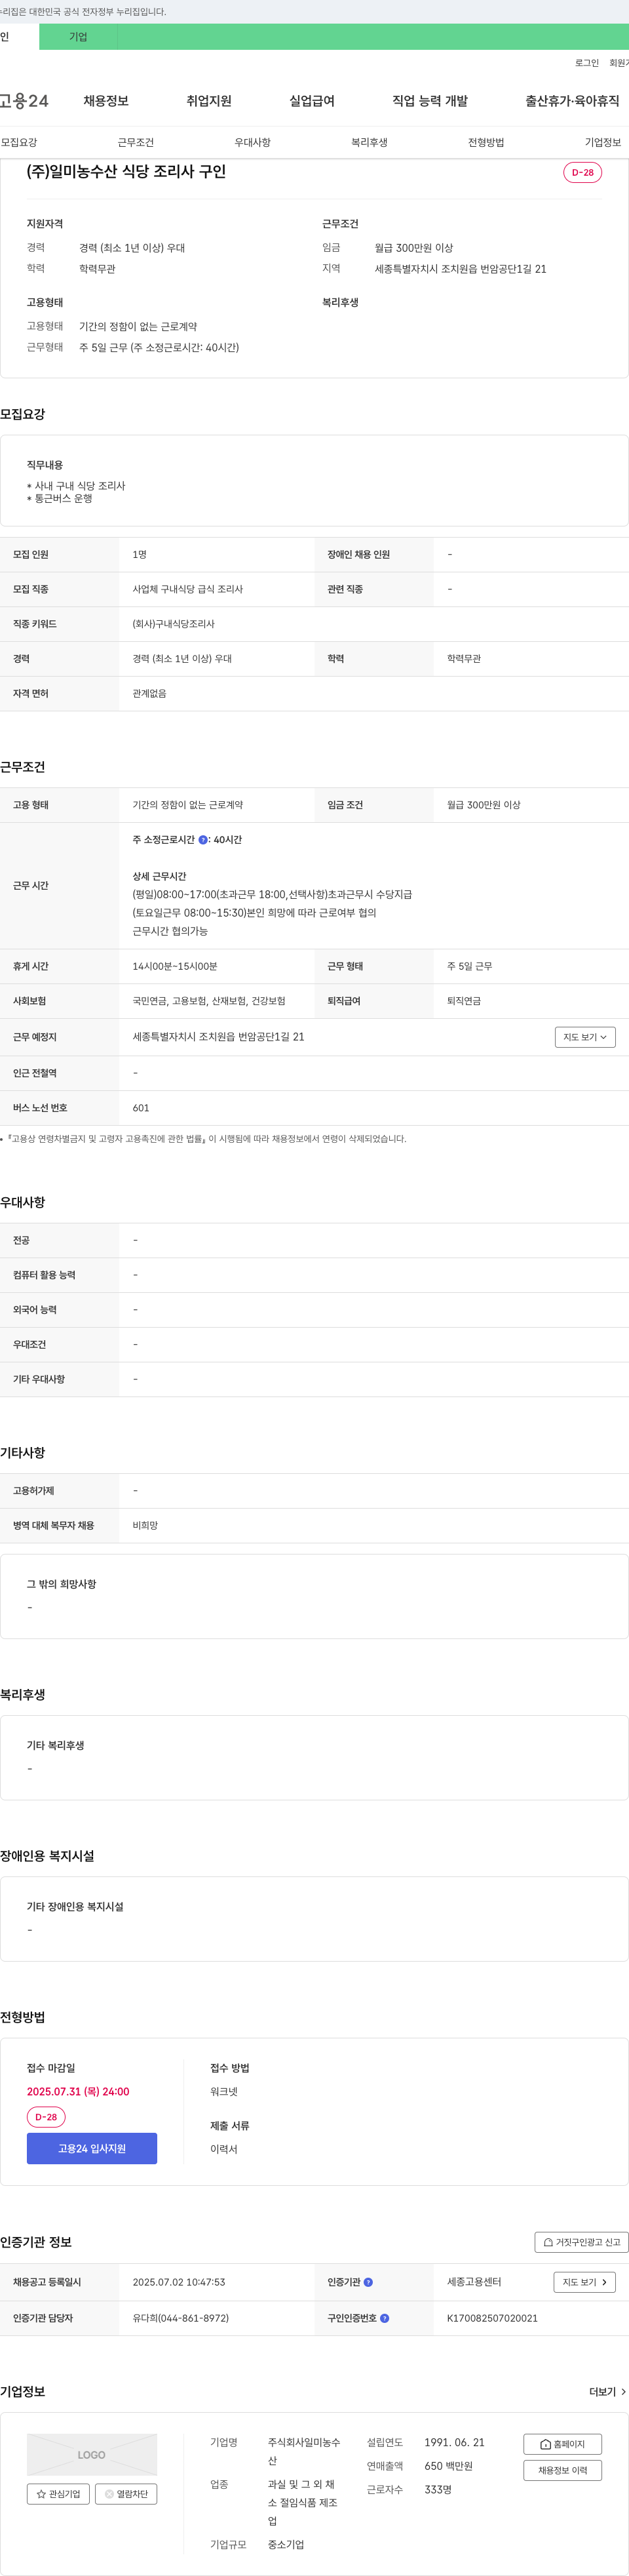Click the 로그인 link

click(587, 63)
